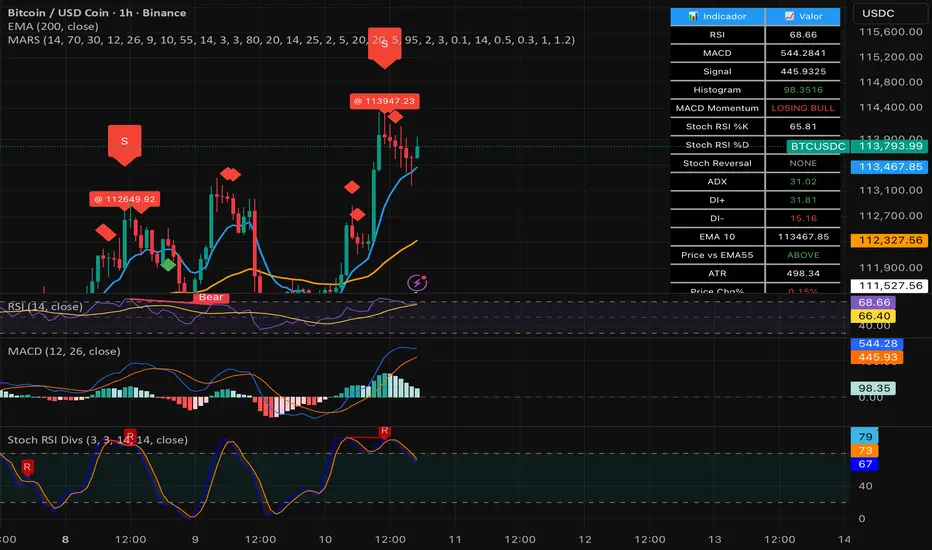Click date 9 on time axis

195,539
